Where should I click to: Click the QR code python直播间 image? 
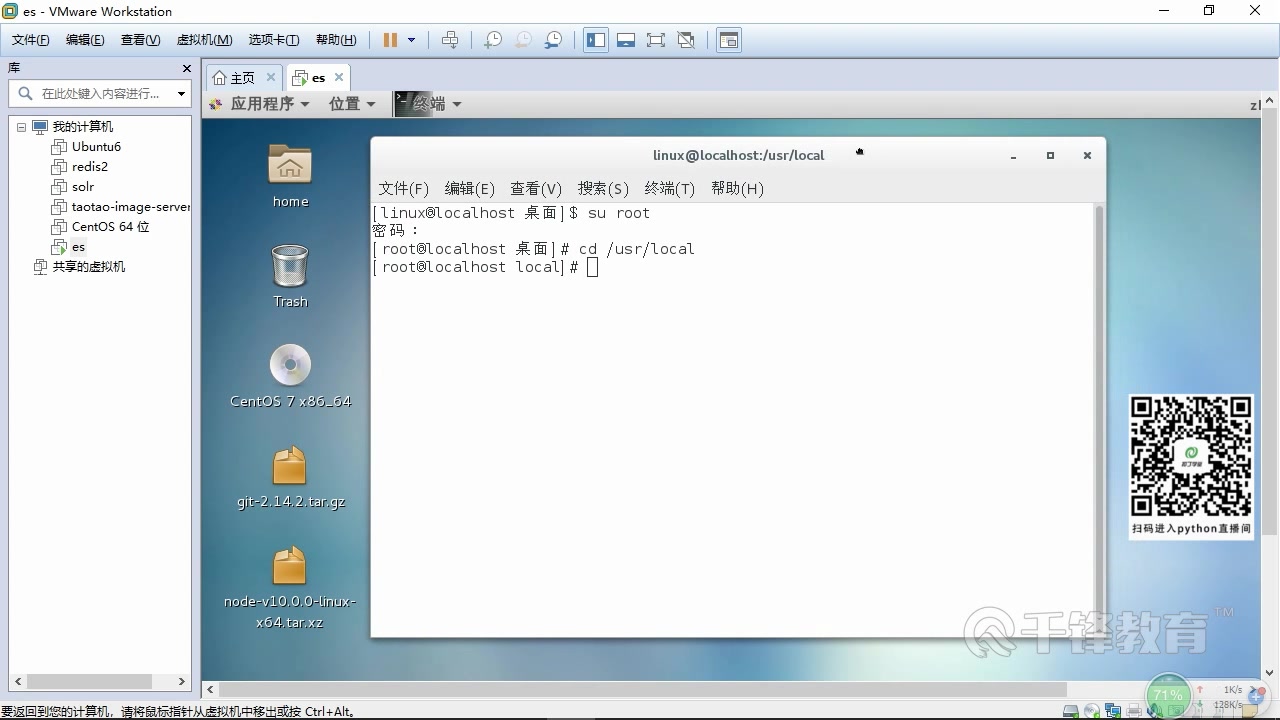click(x=1191, y=466)
